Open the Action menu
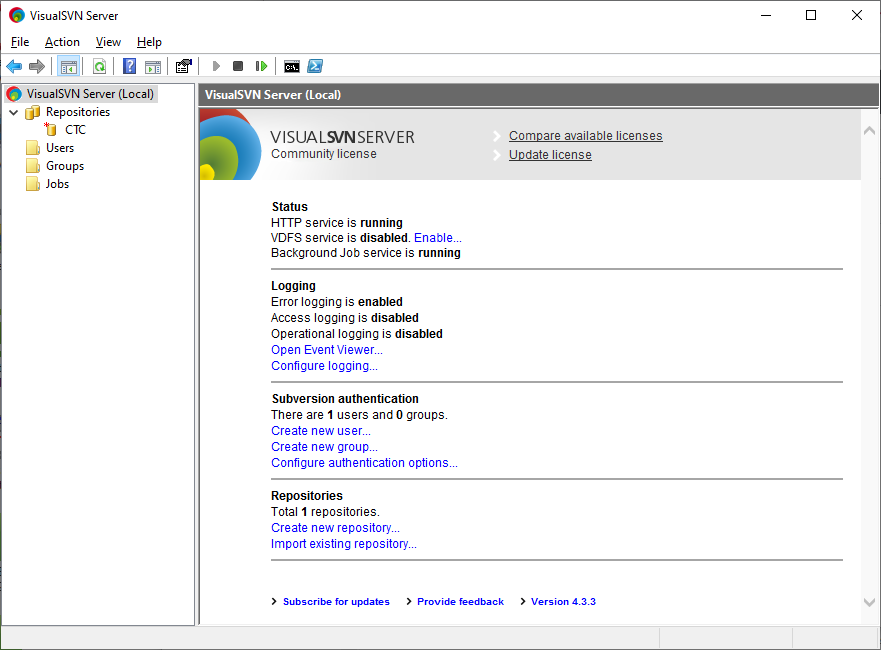 62,42
